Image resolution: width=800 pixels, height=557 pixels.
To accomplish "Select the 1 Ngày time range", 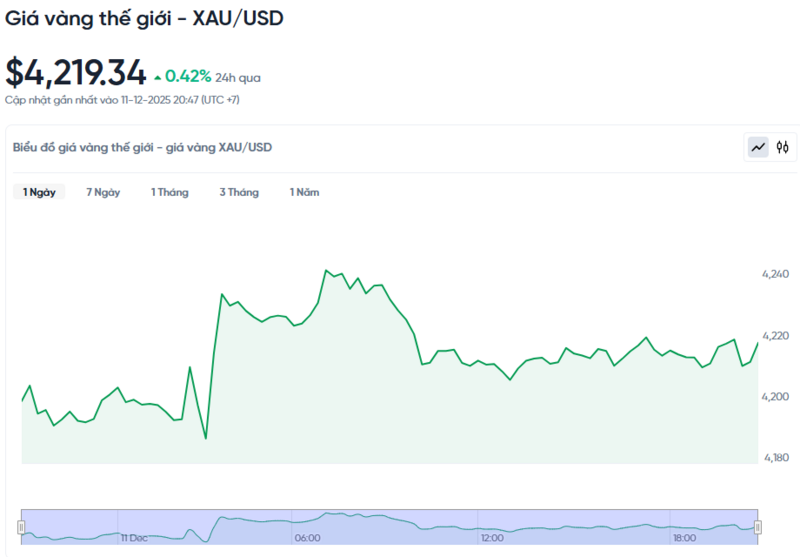I will (39, 192).
